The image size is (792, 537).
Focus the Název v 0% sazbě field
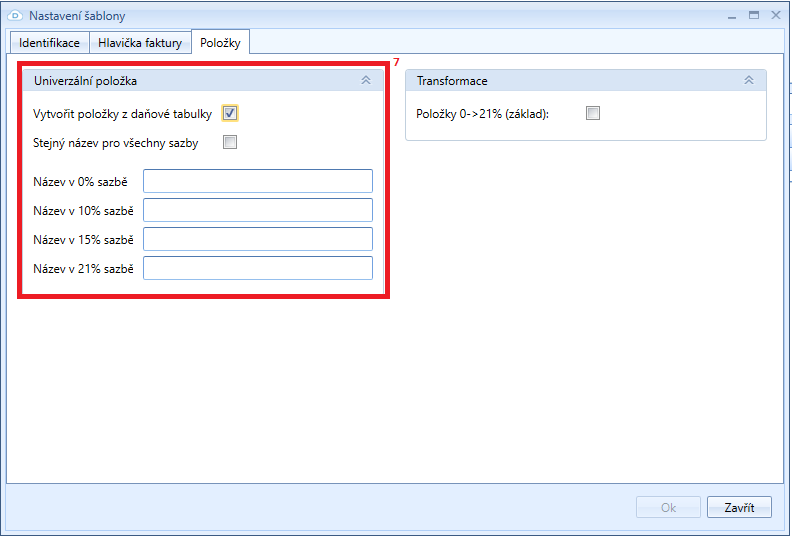click(x=257, y=181)
